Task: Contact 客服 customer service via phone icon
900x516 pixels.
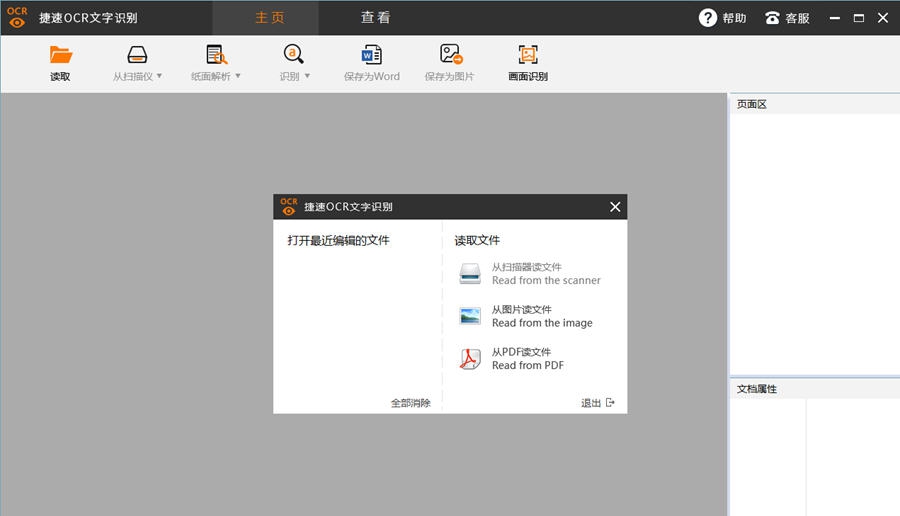Action: pos(772,18)
